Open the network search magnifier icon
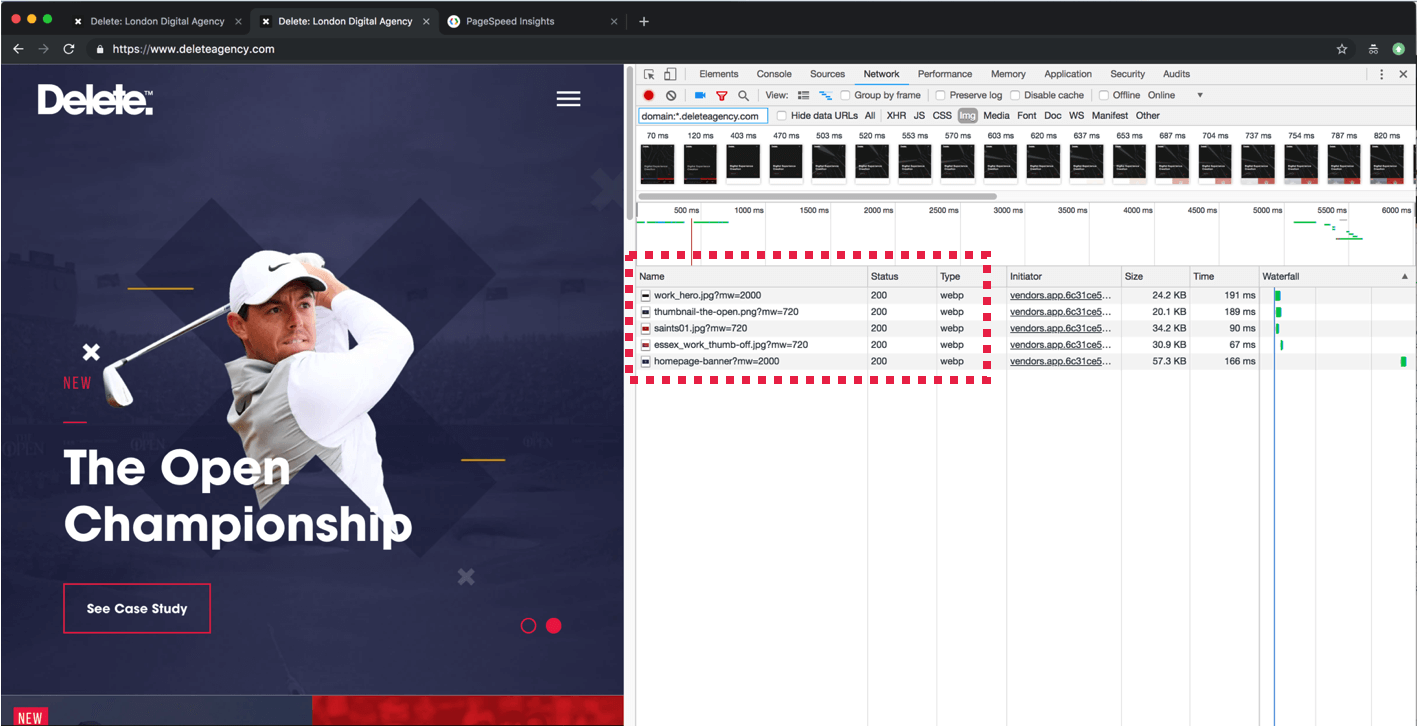 point(742,95)
